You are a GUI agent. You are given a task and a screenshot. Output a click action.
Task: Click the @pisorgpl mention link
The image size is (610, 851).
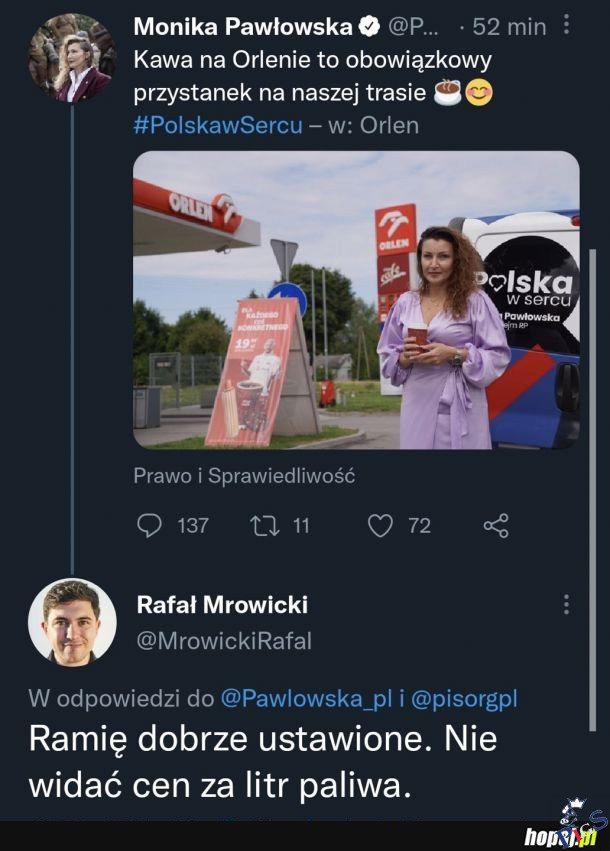pos(468,698)
